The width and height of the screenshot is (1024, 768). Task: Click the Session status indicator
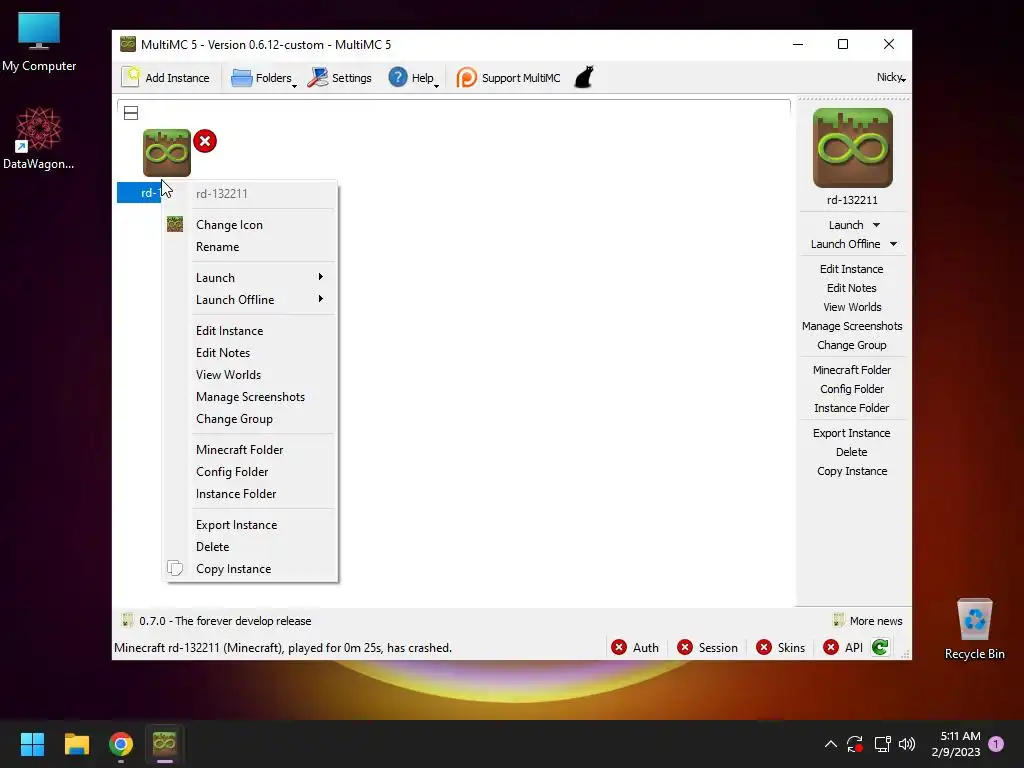707,647
